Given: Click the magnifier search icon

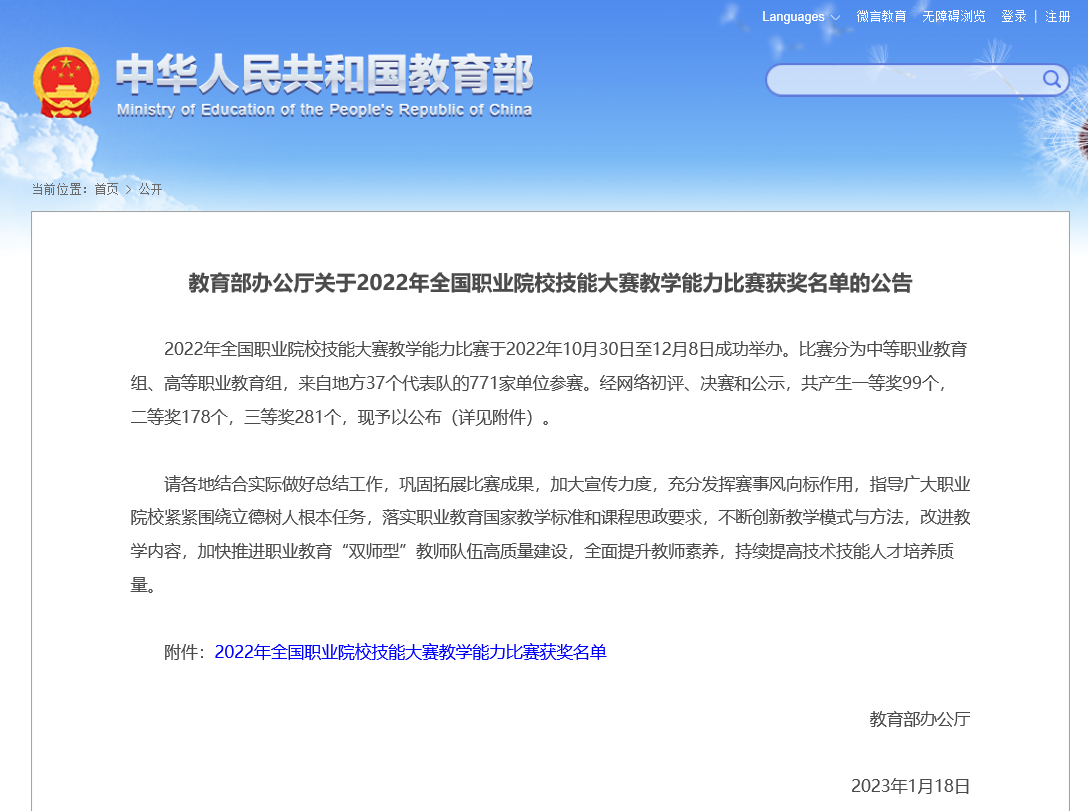Looking at the screenshot, I should click(x=1052, y=79).
